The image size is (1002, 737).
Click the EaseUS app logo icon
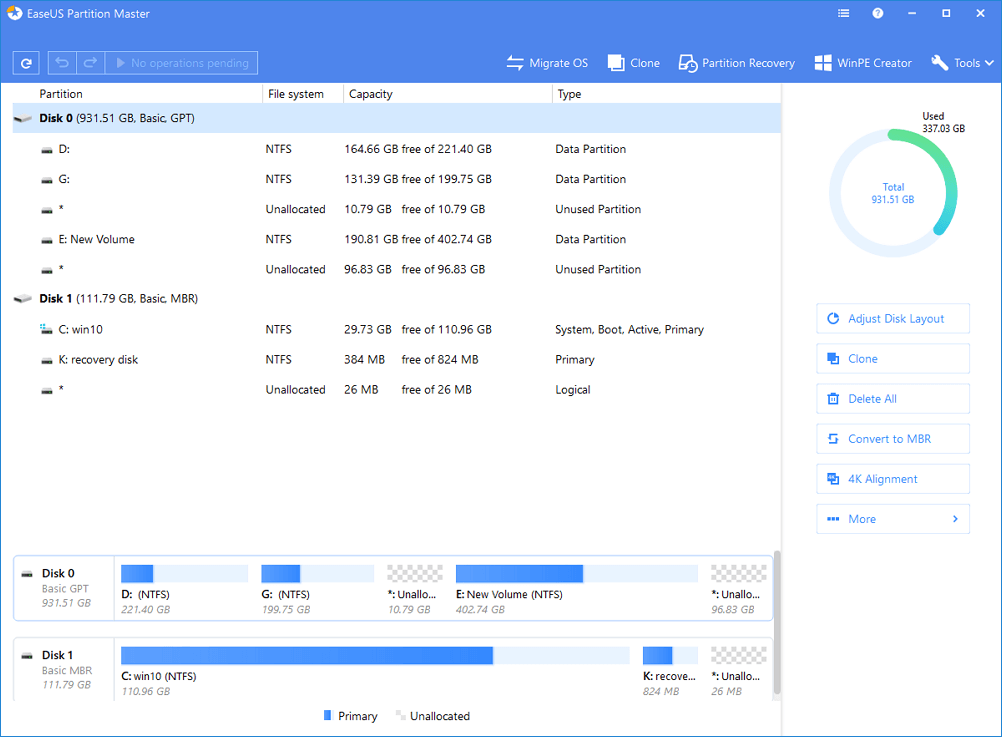point(14,13)
